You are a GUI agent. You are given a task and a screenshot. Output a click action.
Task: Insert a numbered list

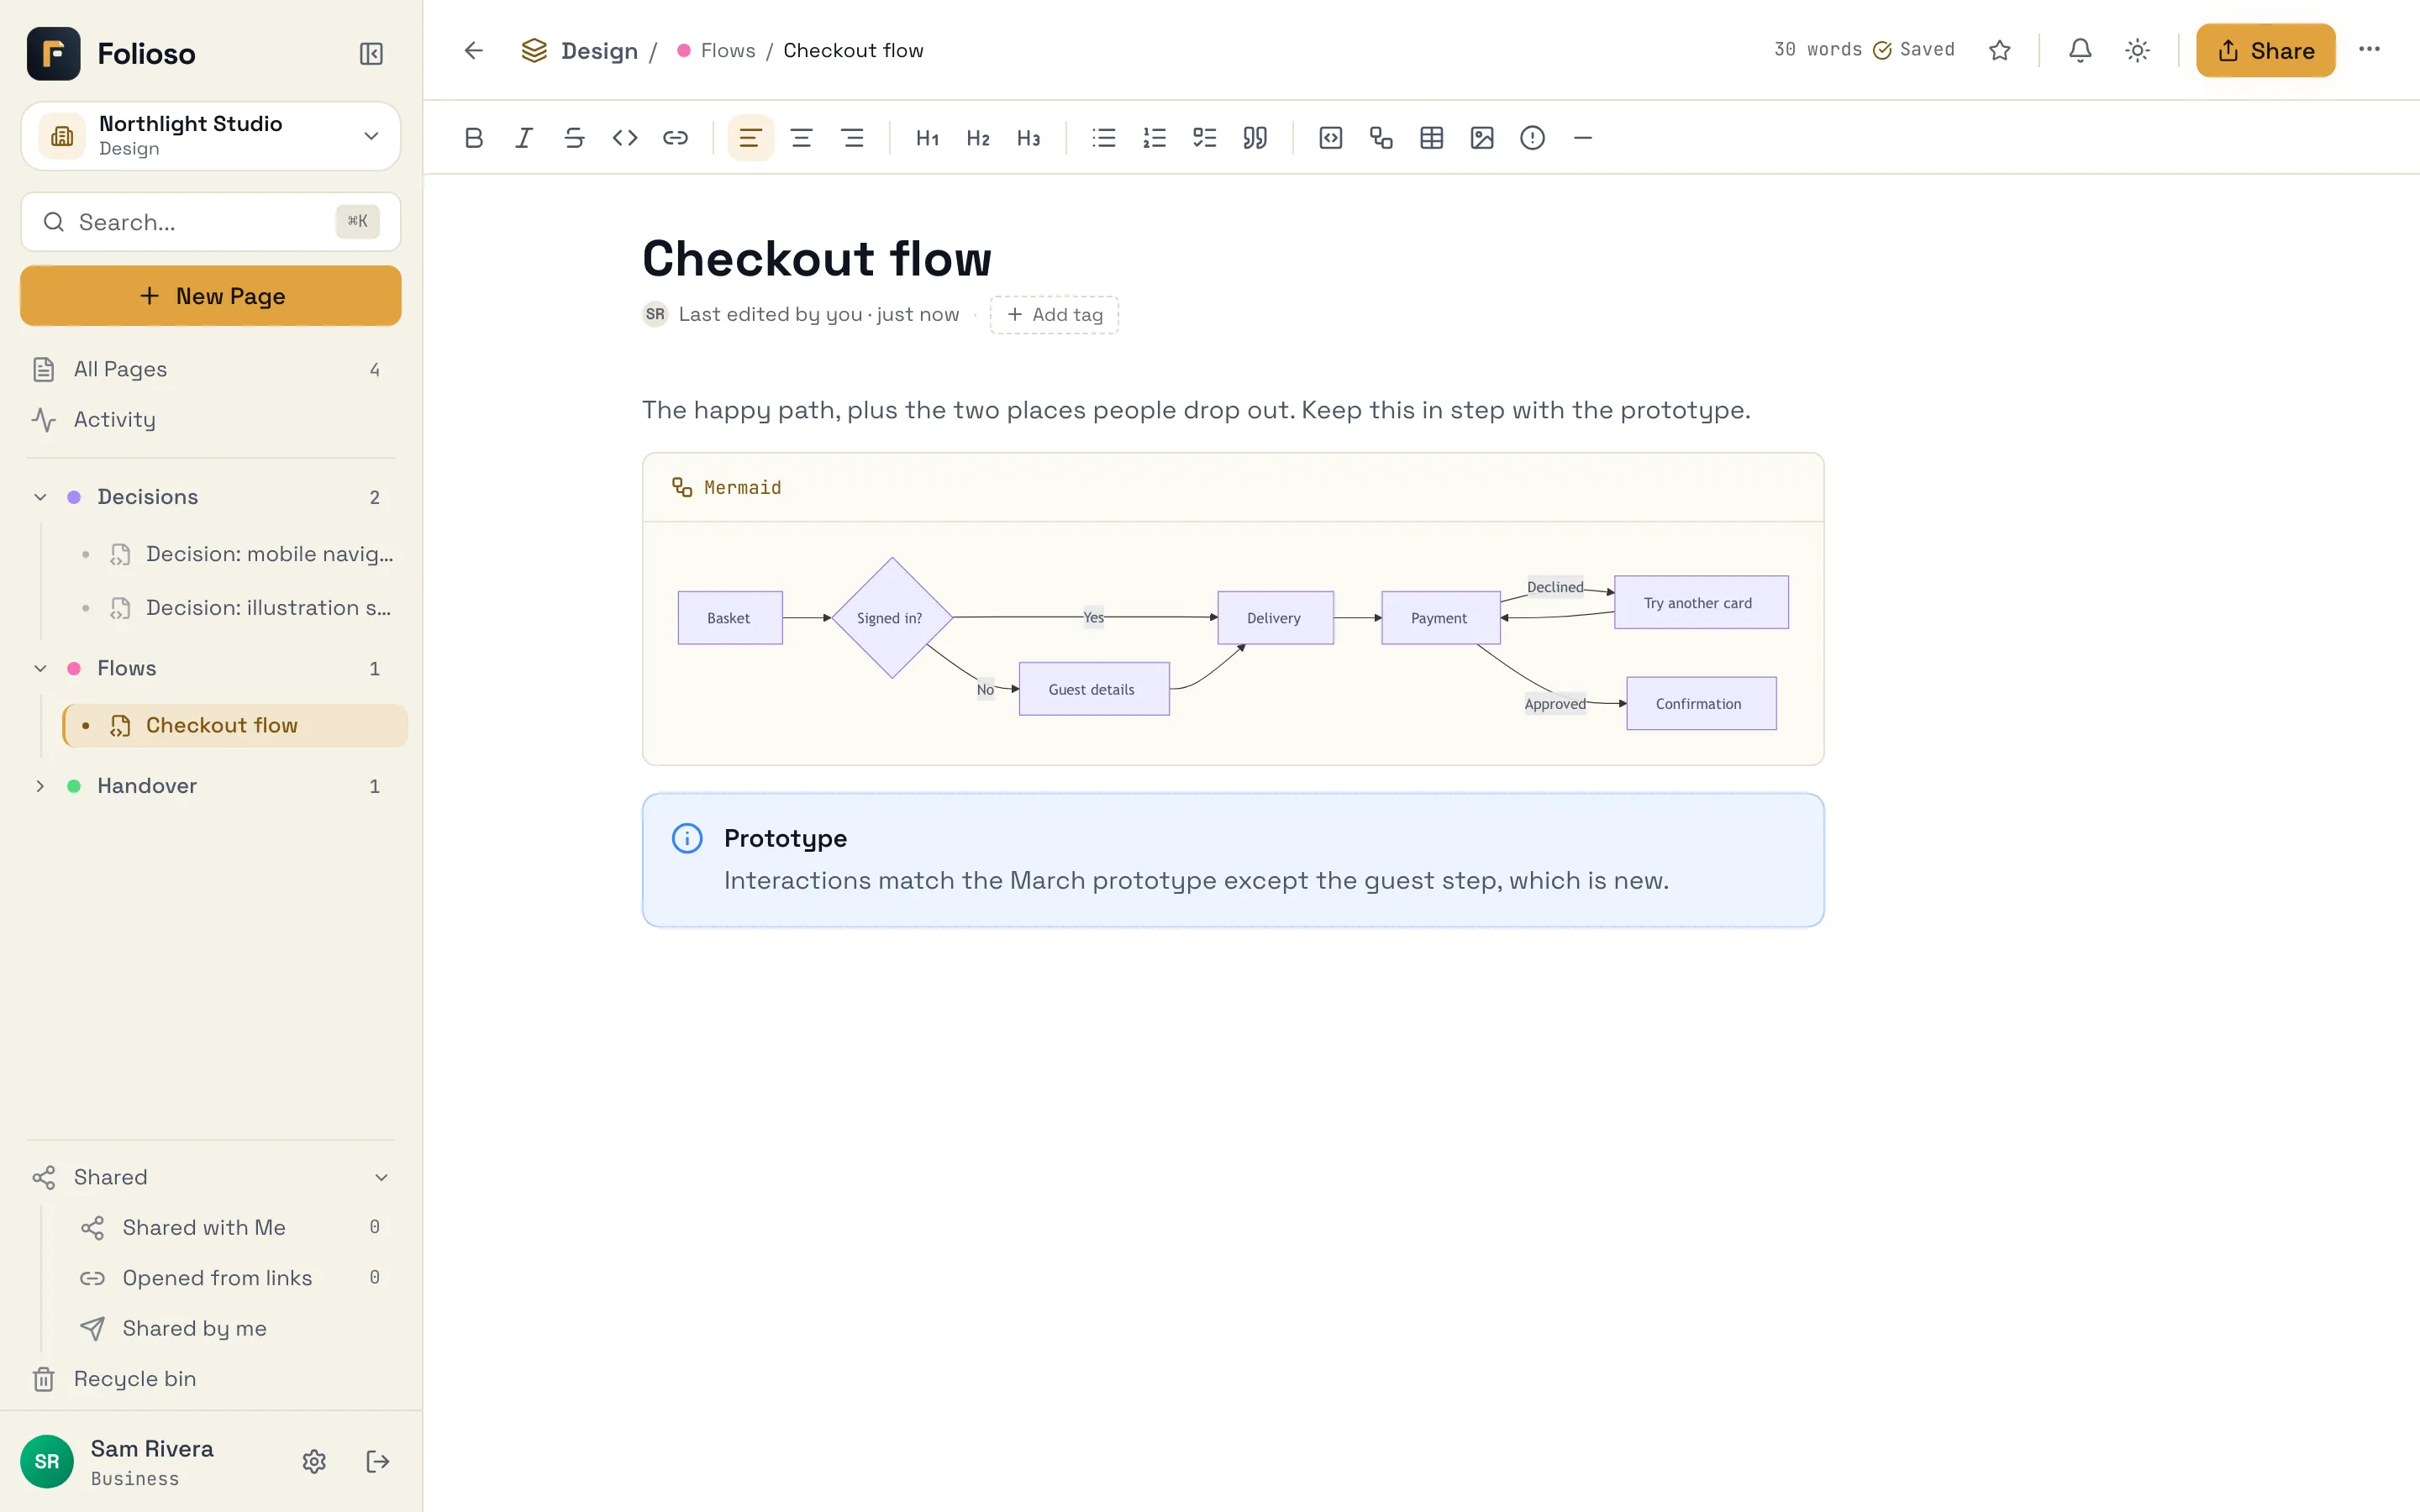point(1154,138)
